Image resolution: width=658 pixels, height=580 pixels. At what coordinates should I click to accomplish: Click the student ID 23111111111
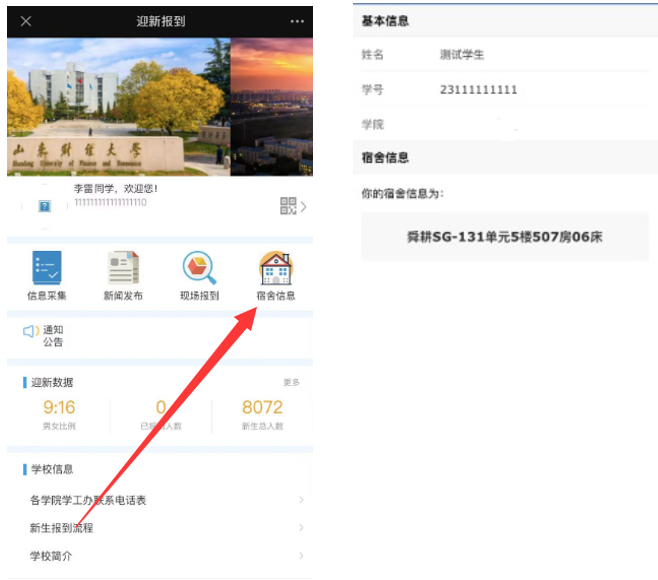[x=478, y=90]
